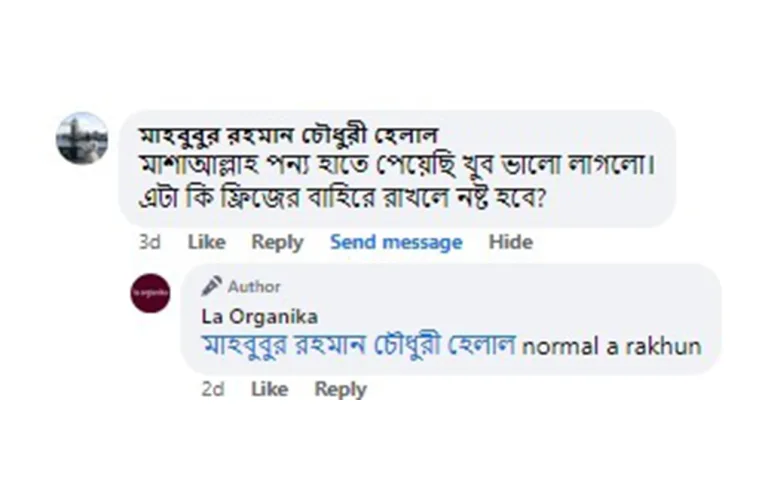This screenshot has width=768, height=498.
Task: Like the La Organika reply
Action: coord(269,389)
